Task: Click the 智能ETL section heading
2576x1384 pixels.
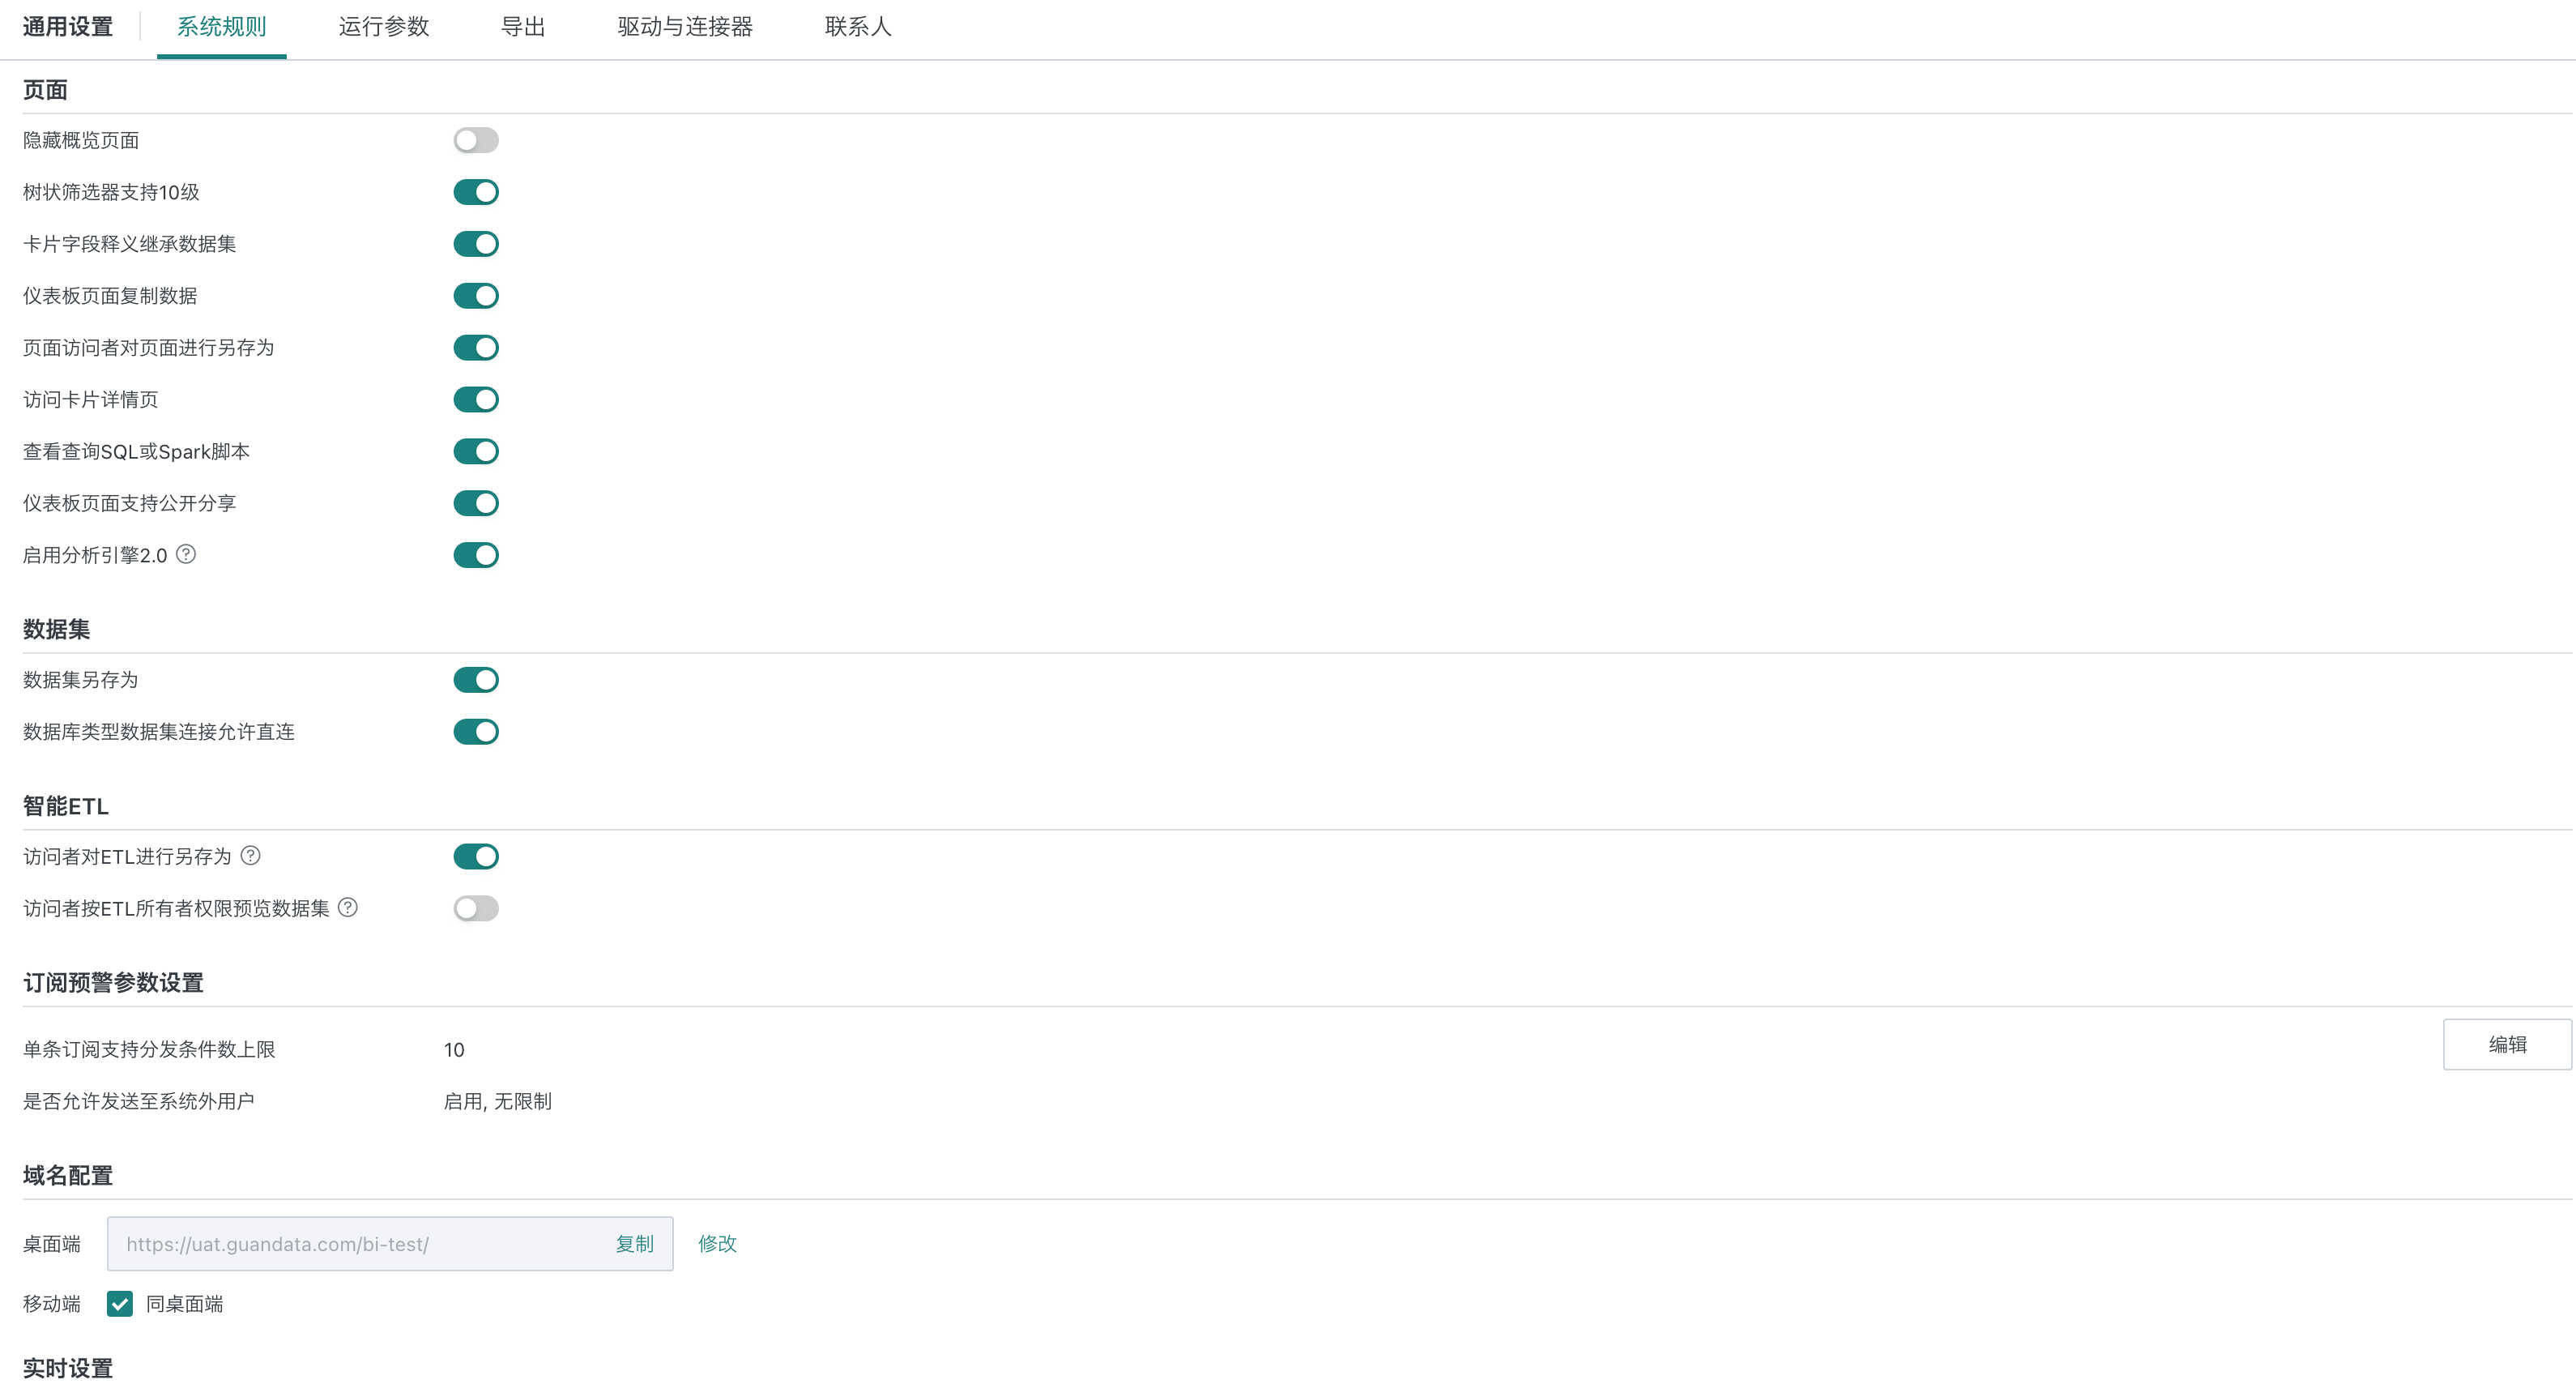Action: coord(66,806)
